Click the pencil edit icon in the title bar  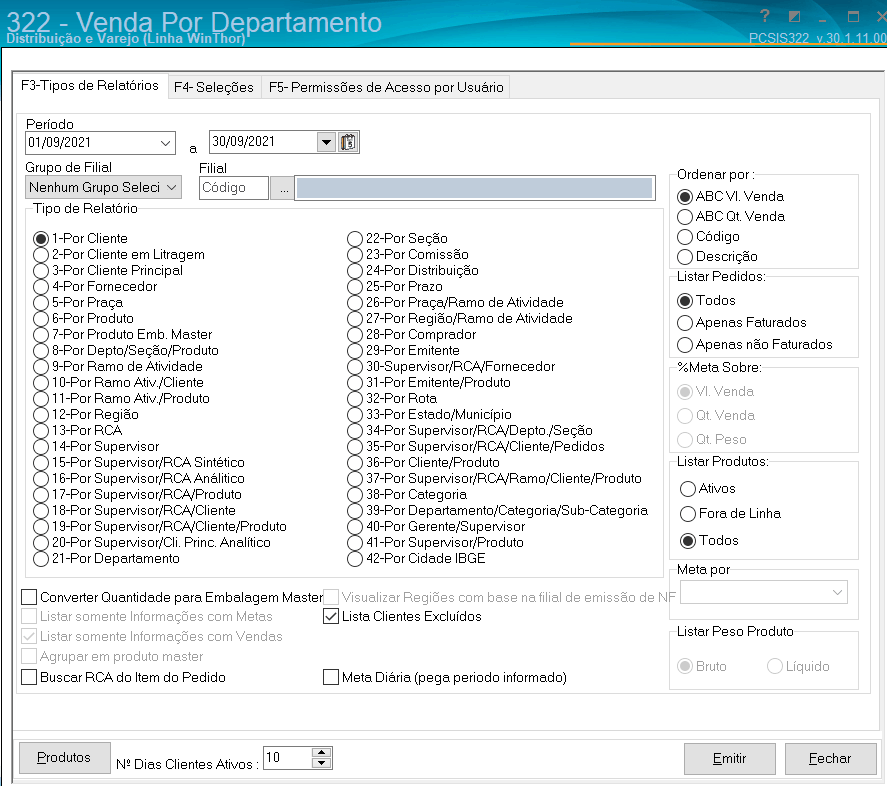pos(794,16)
